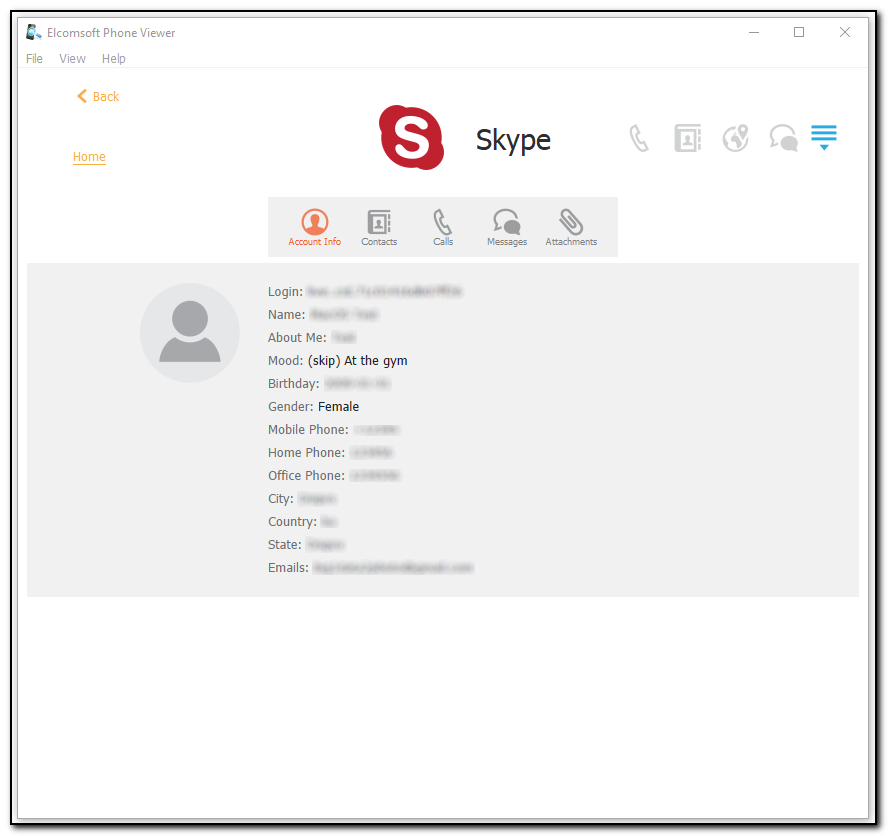The image size is (888, 836).
Task: Open the phone calls icon at top right
Action: (x=639, y=137)
